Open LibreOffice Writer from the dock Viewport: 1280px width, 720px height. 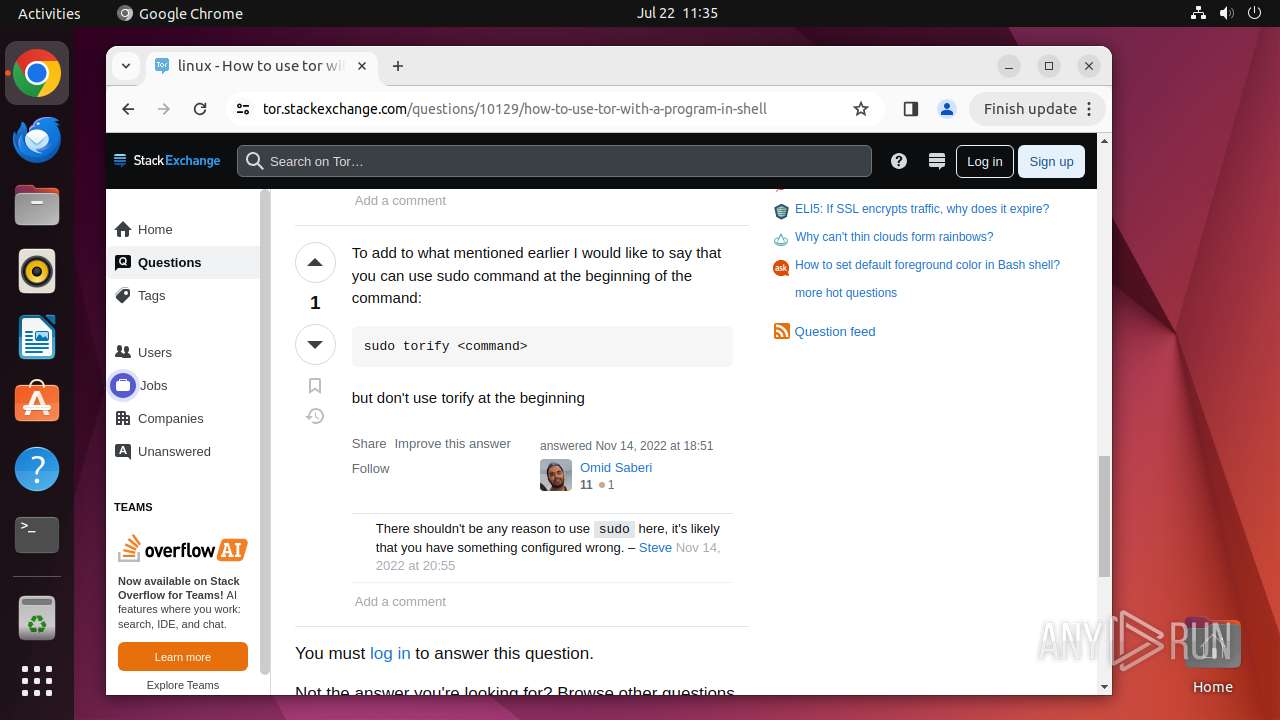[37, 337]
